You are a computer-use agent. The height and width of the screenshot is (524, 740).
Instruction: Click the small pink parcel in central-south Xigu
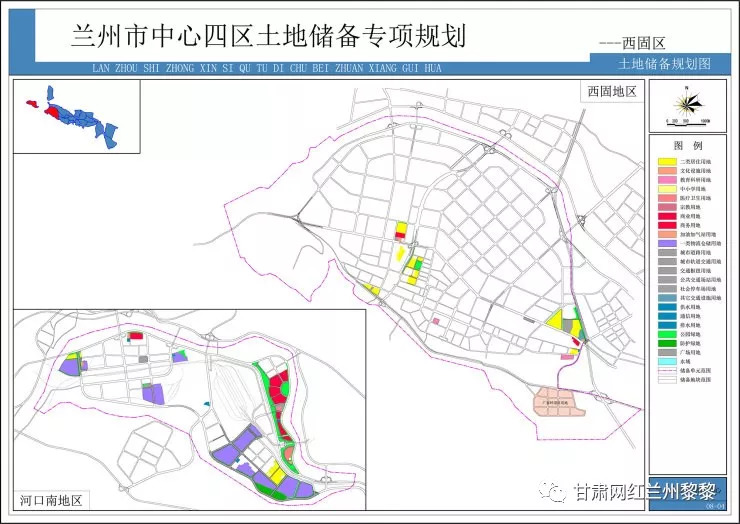[x=436, y=321]
